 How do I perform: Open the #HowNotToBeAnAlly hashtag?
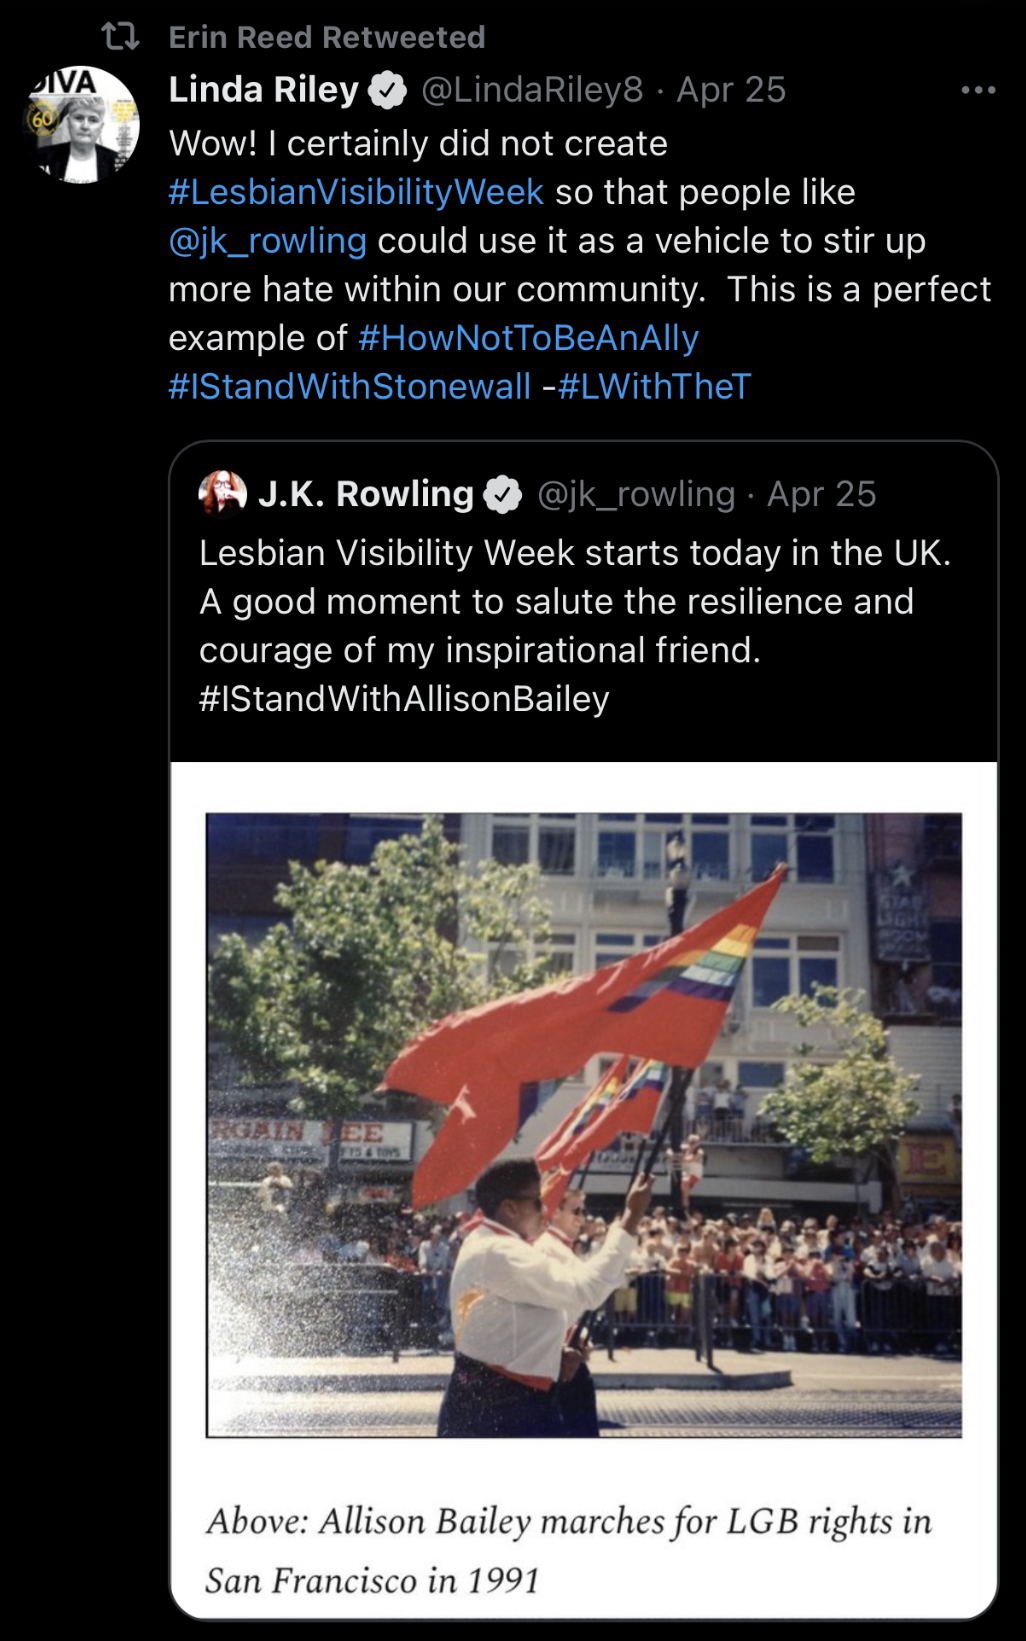528,338
